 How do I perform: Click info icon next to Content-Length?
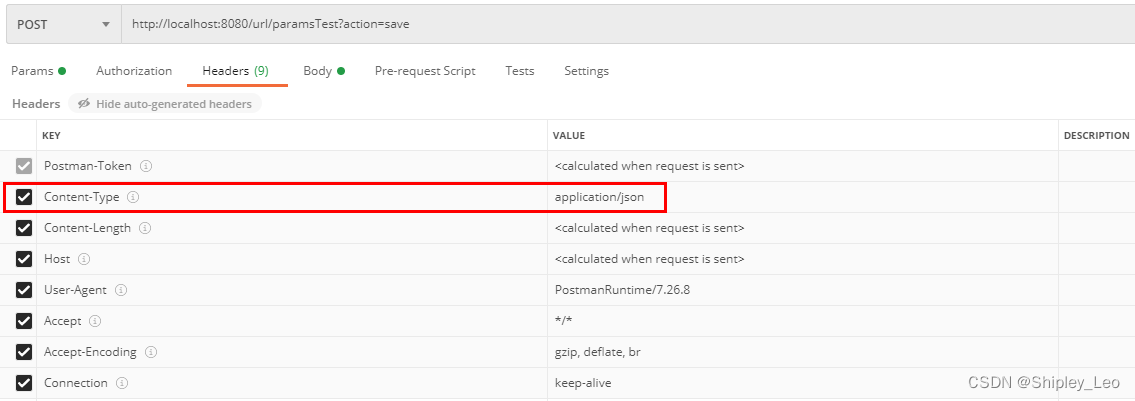point(145,228)
